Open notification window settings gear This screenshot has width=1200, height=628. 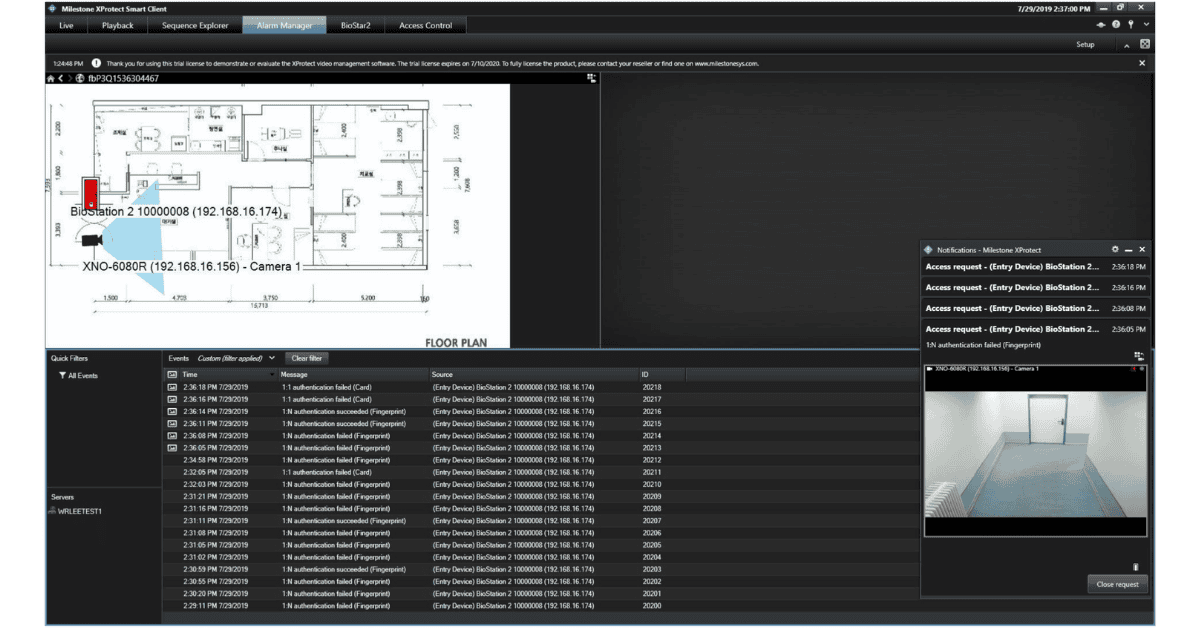1115,249
